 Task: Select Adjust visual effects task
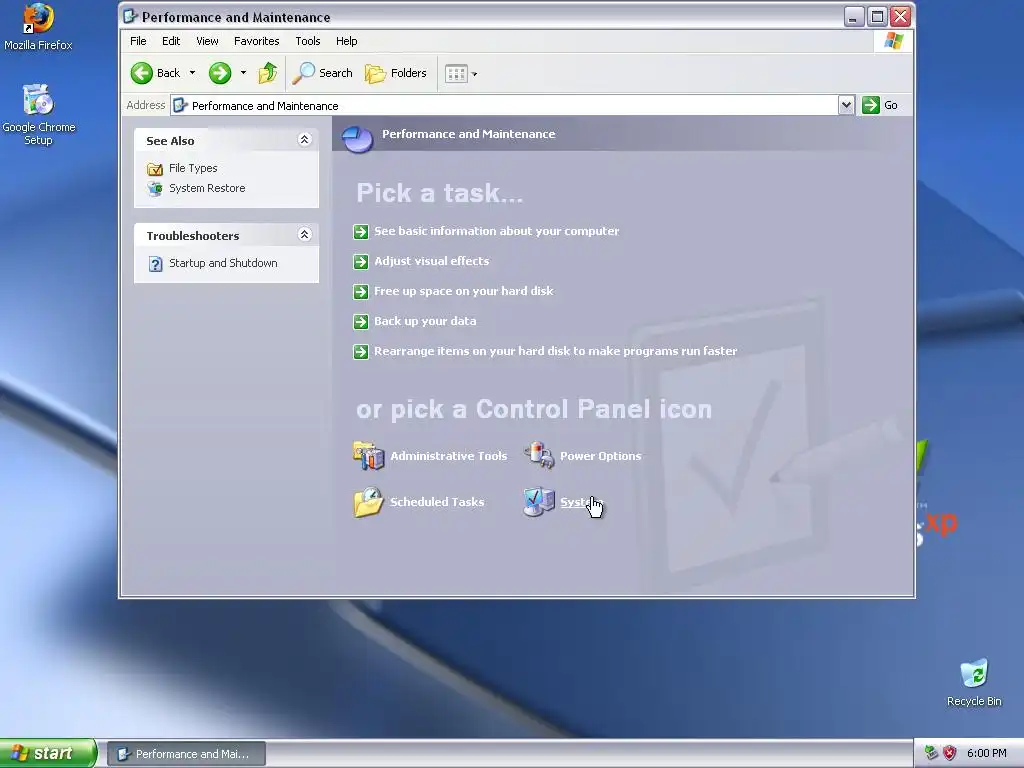click(432, 261)
